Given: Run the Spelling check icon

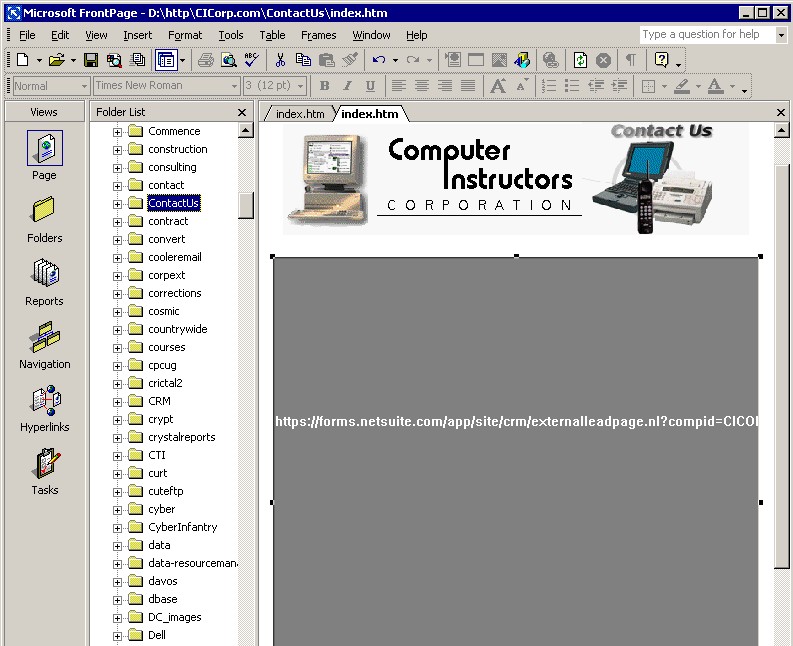Looking at the screenshot, I should click(251, 60).
